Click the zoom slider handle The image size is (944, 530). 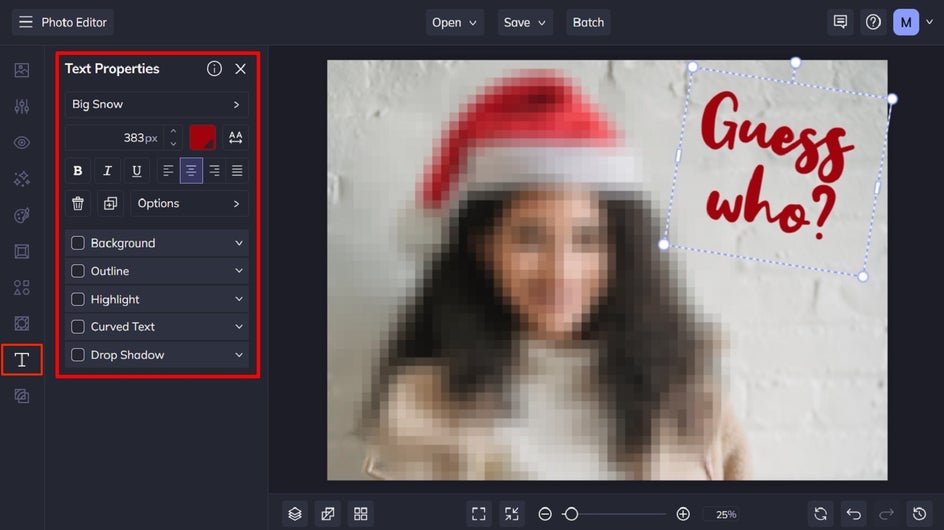click(x=571, y=514)
